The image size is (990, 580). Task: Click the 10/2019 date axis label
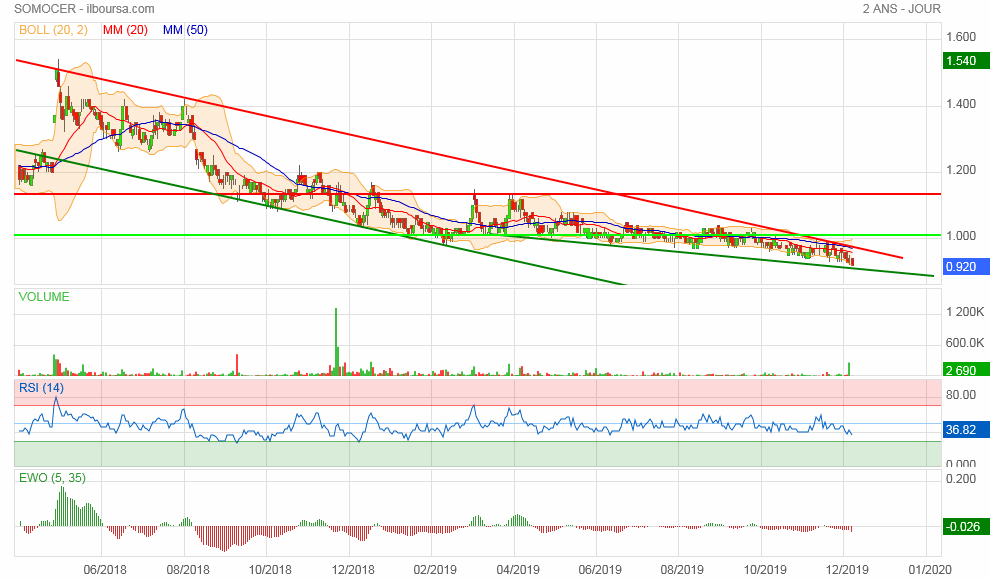pyautogui.click(x=765, y=570)
